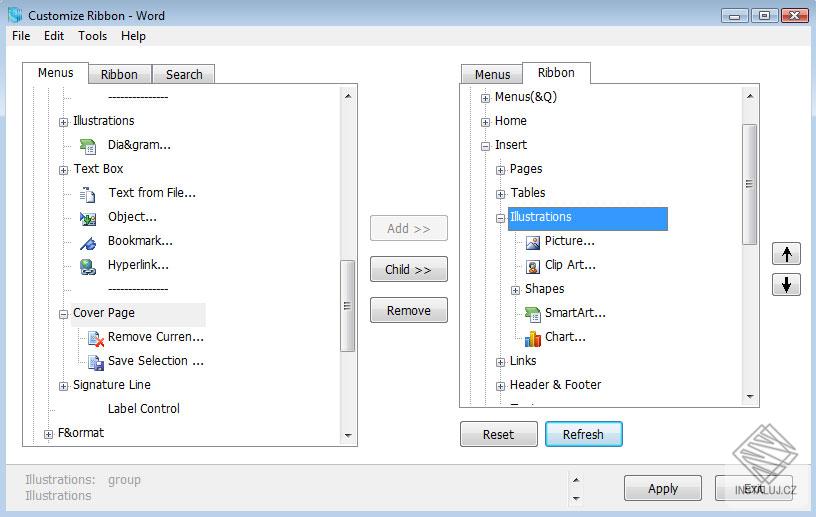Click the Object item icon

87,218
